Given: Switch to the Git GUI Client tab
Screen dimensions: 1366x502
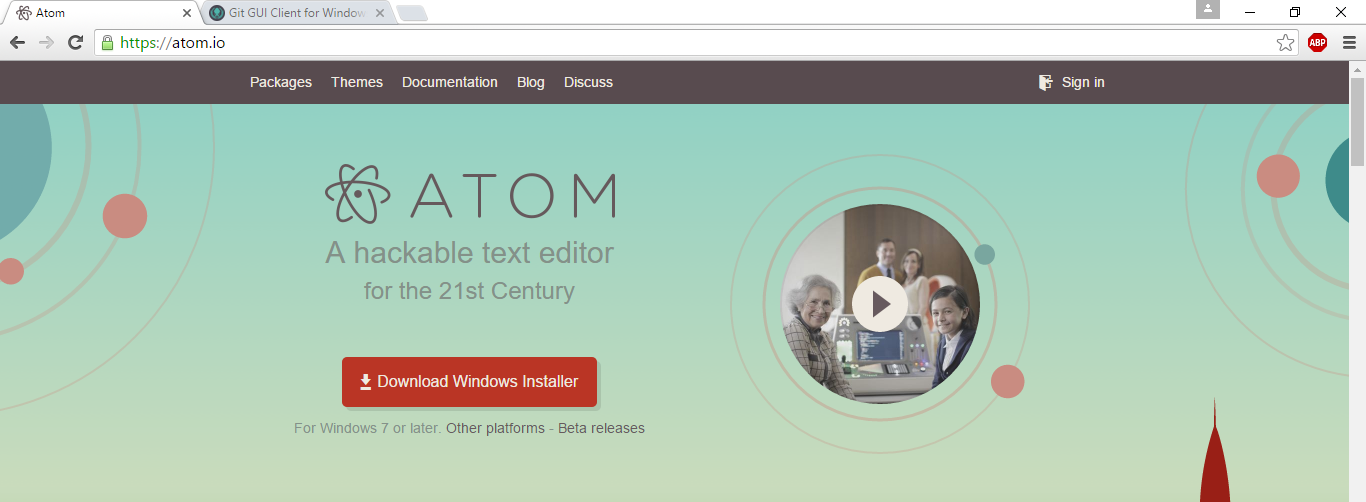Looking at the screenshot, I should 295,13.
